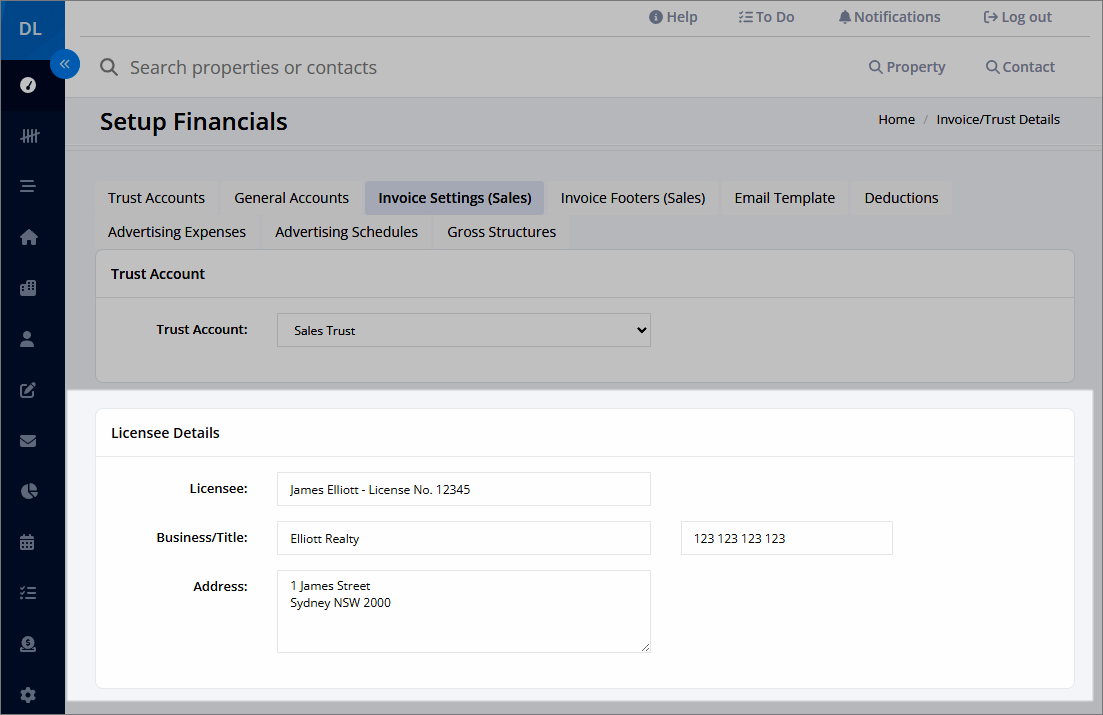Select Invoice Settings (Sales) tab

(x=454, y=198)
